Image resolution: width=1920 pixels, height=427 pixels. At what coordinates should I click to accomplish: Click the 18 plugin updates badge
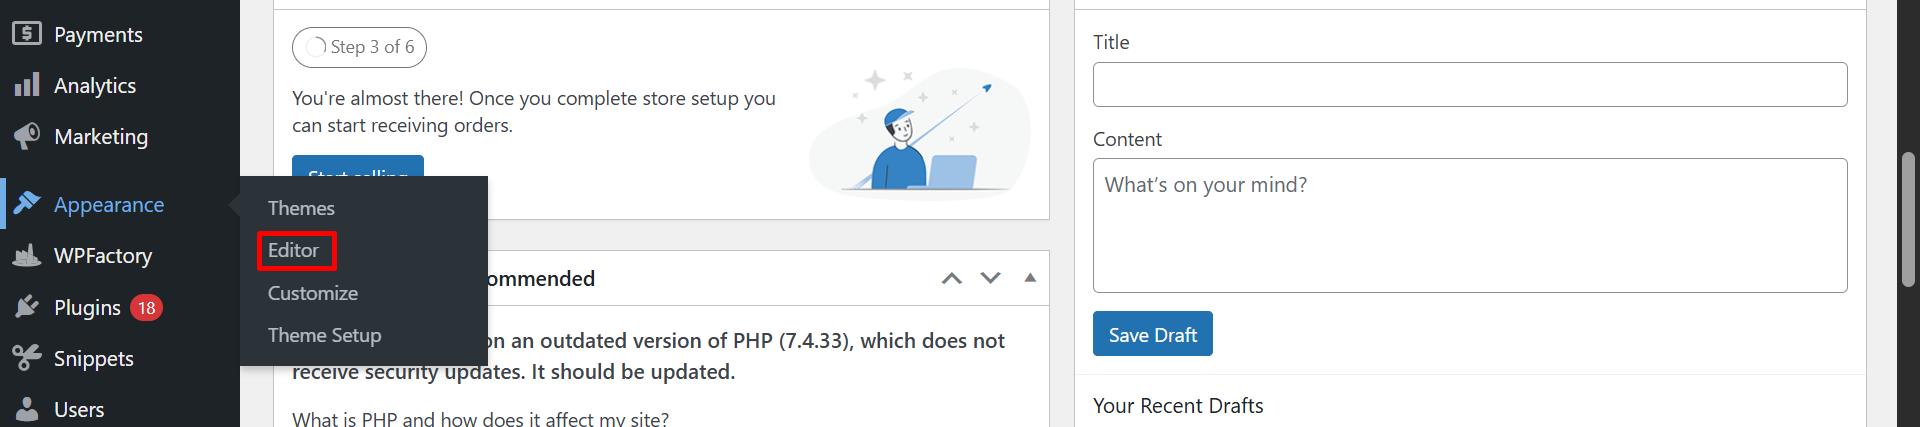pos(146,308)
